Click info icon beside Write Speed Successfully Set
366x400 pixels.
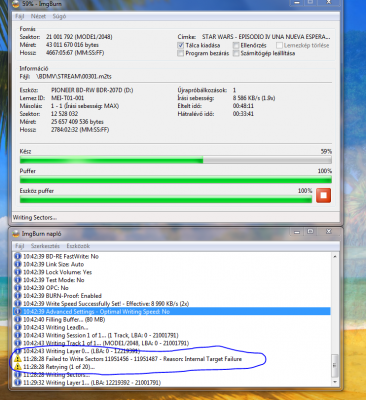pos(18,304)
